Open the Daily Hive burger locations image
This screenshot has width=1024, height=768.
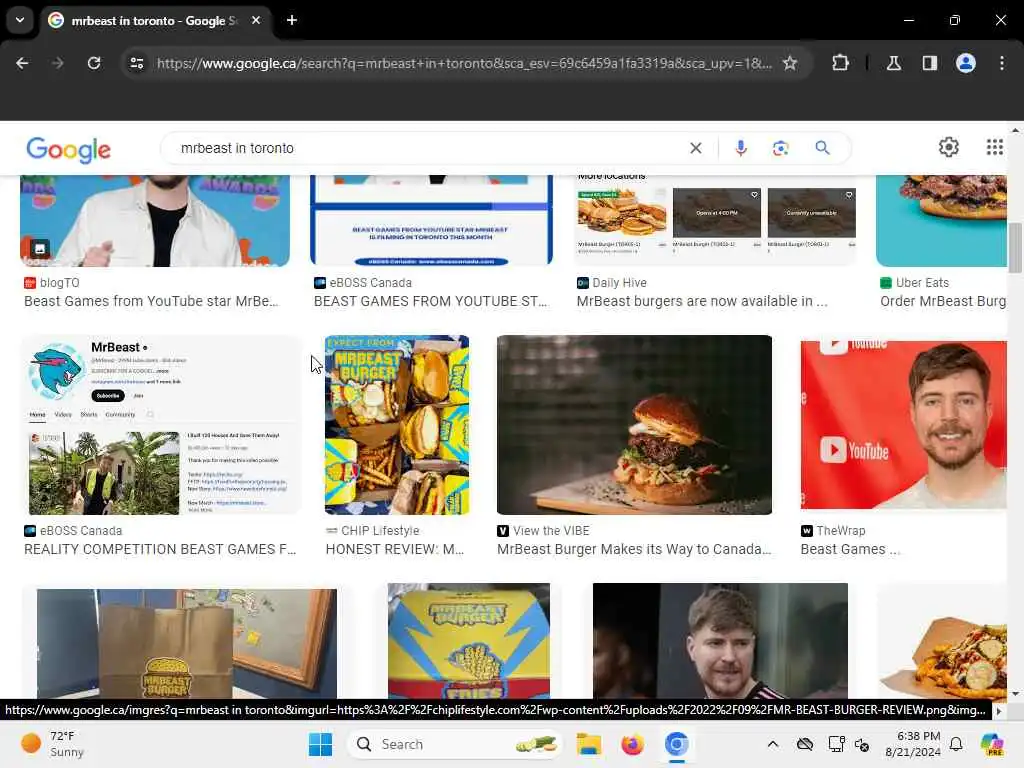[716, 221]
